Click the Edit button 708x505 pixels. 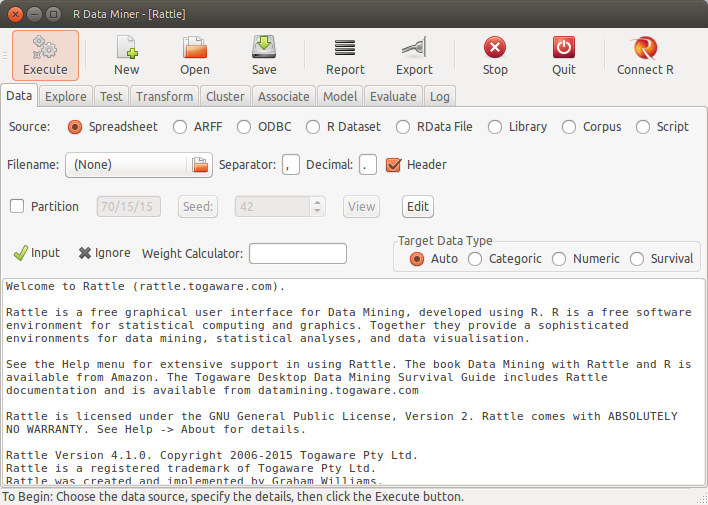tap(417, 207)
